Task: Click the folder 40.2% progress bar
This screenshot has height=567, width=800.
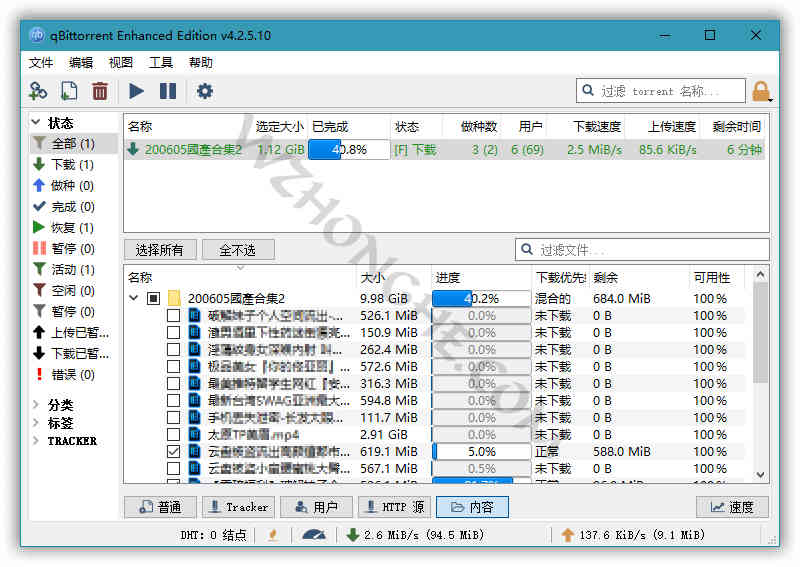Action: pos(481,298)
